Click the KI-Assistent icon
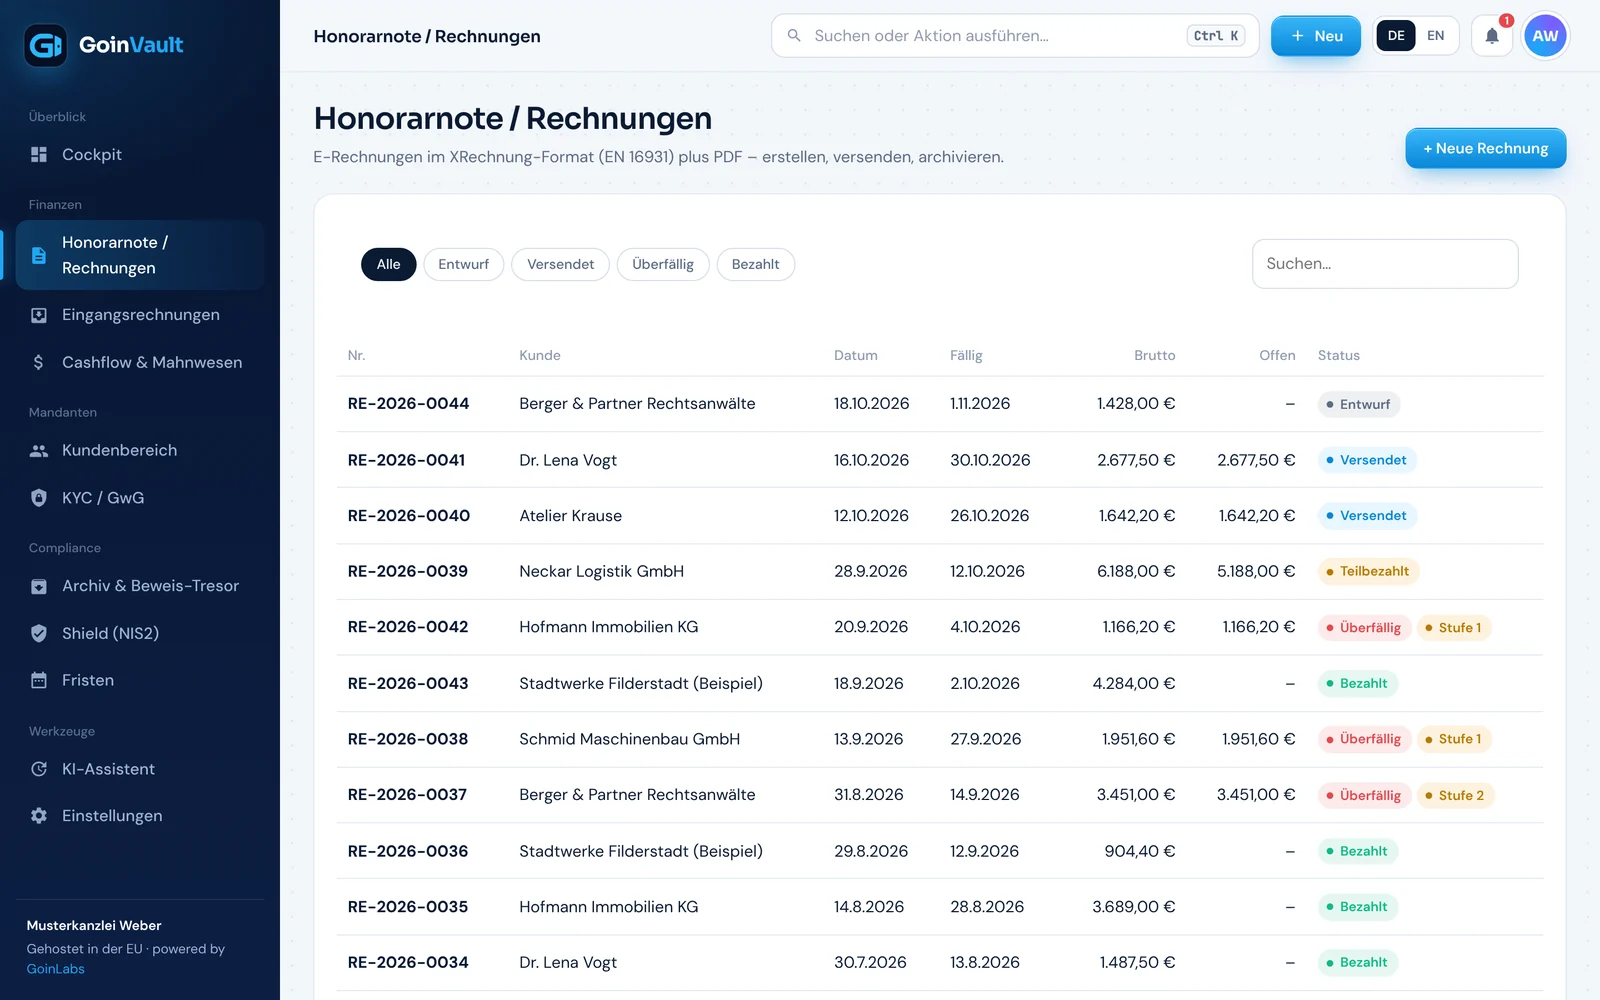Viewport: 1600px width, 1000px height. click(39, 769)
